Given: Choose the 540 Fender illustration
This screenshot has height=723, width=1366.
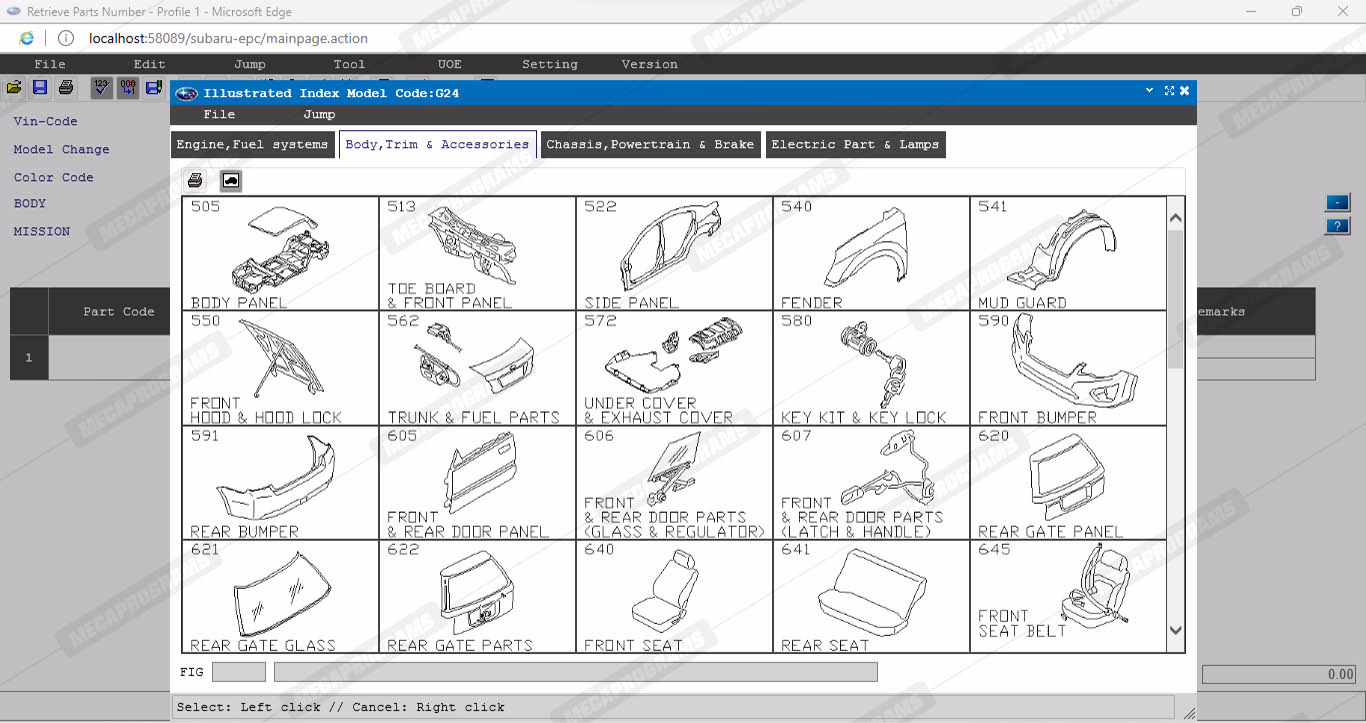Looking at the screenshot, I should [x=870, y=253].
